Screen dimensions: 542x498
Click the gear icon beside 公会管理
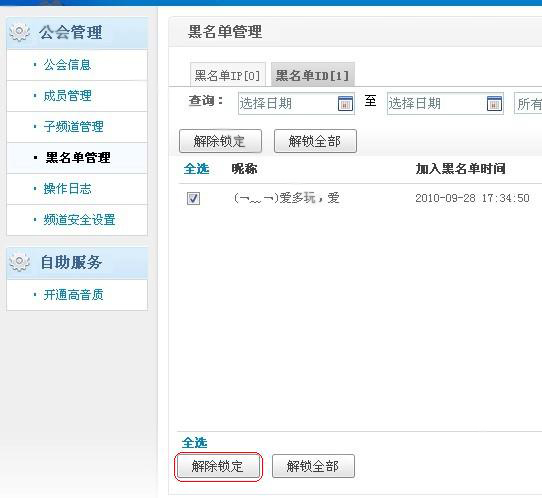pyautogui.click(x=19, y=32)
